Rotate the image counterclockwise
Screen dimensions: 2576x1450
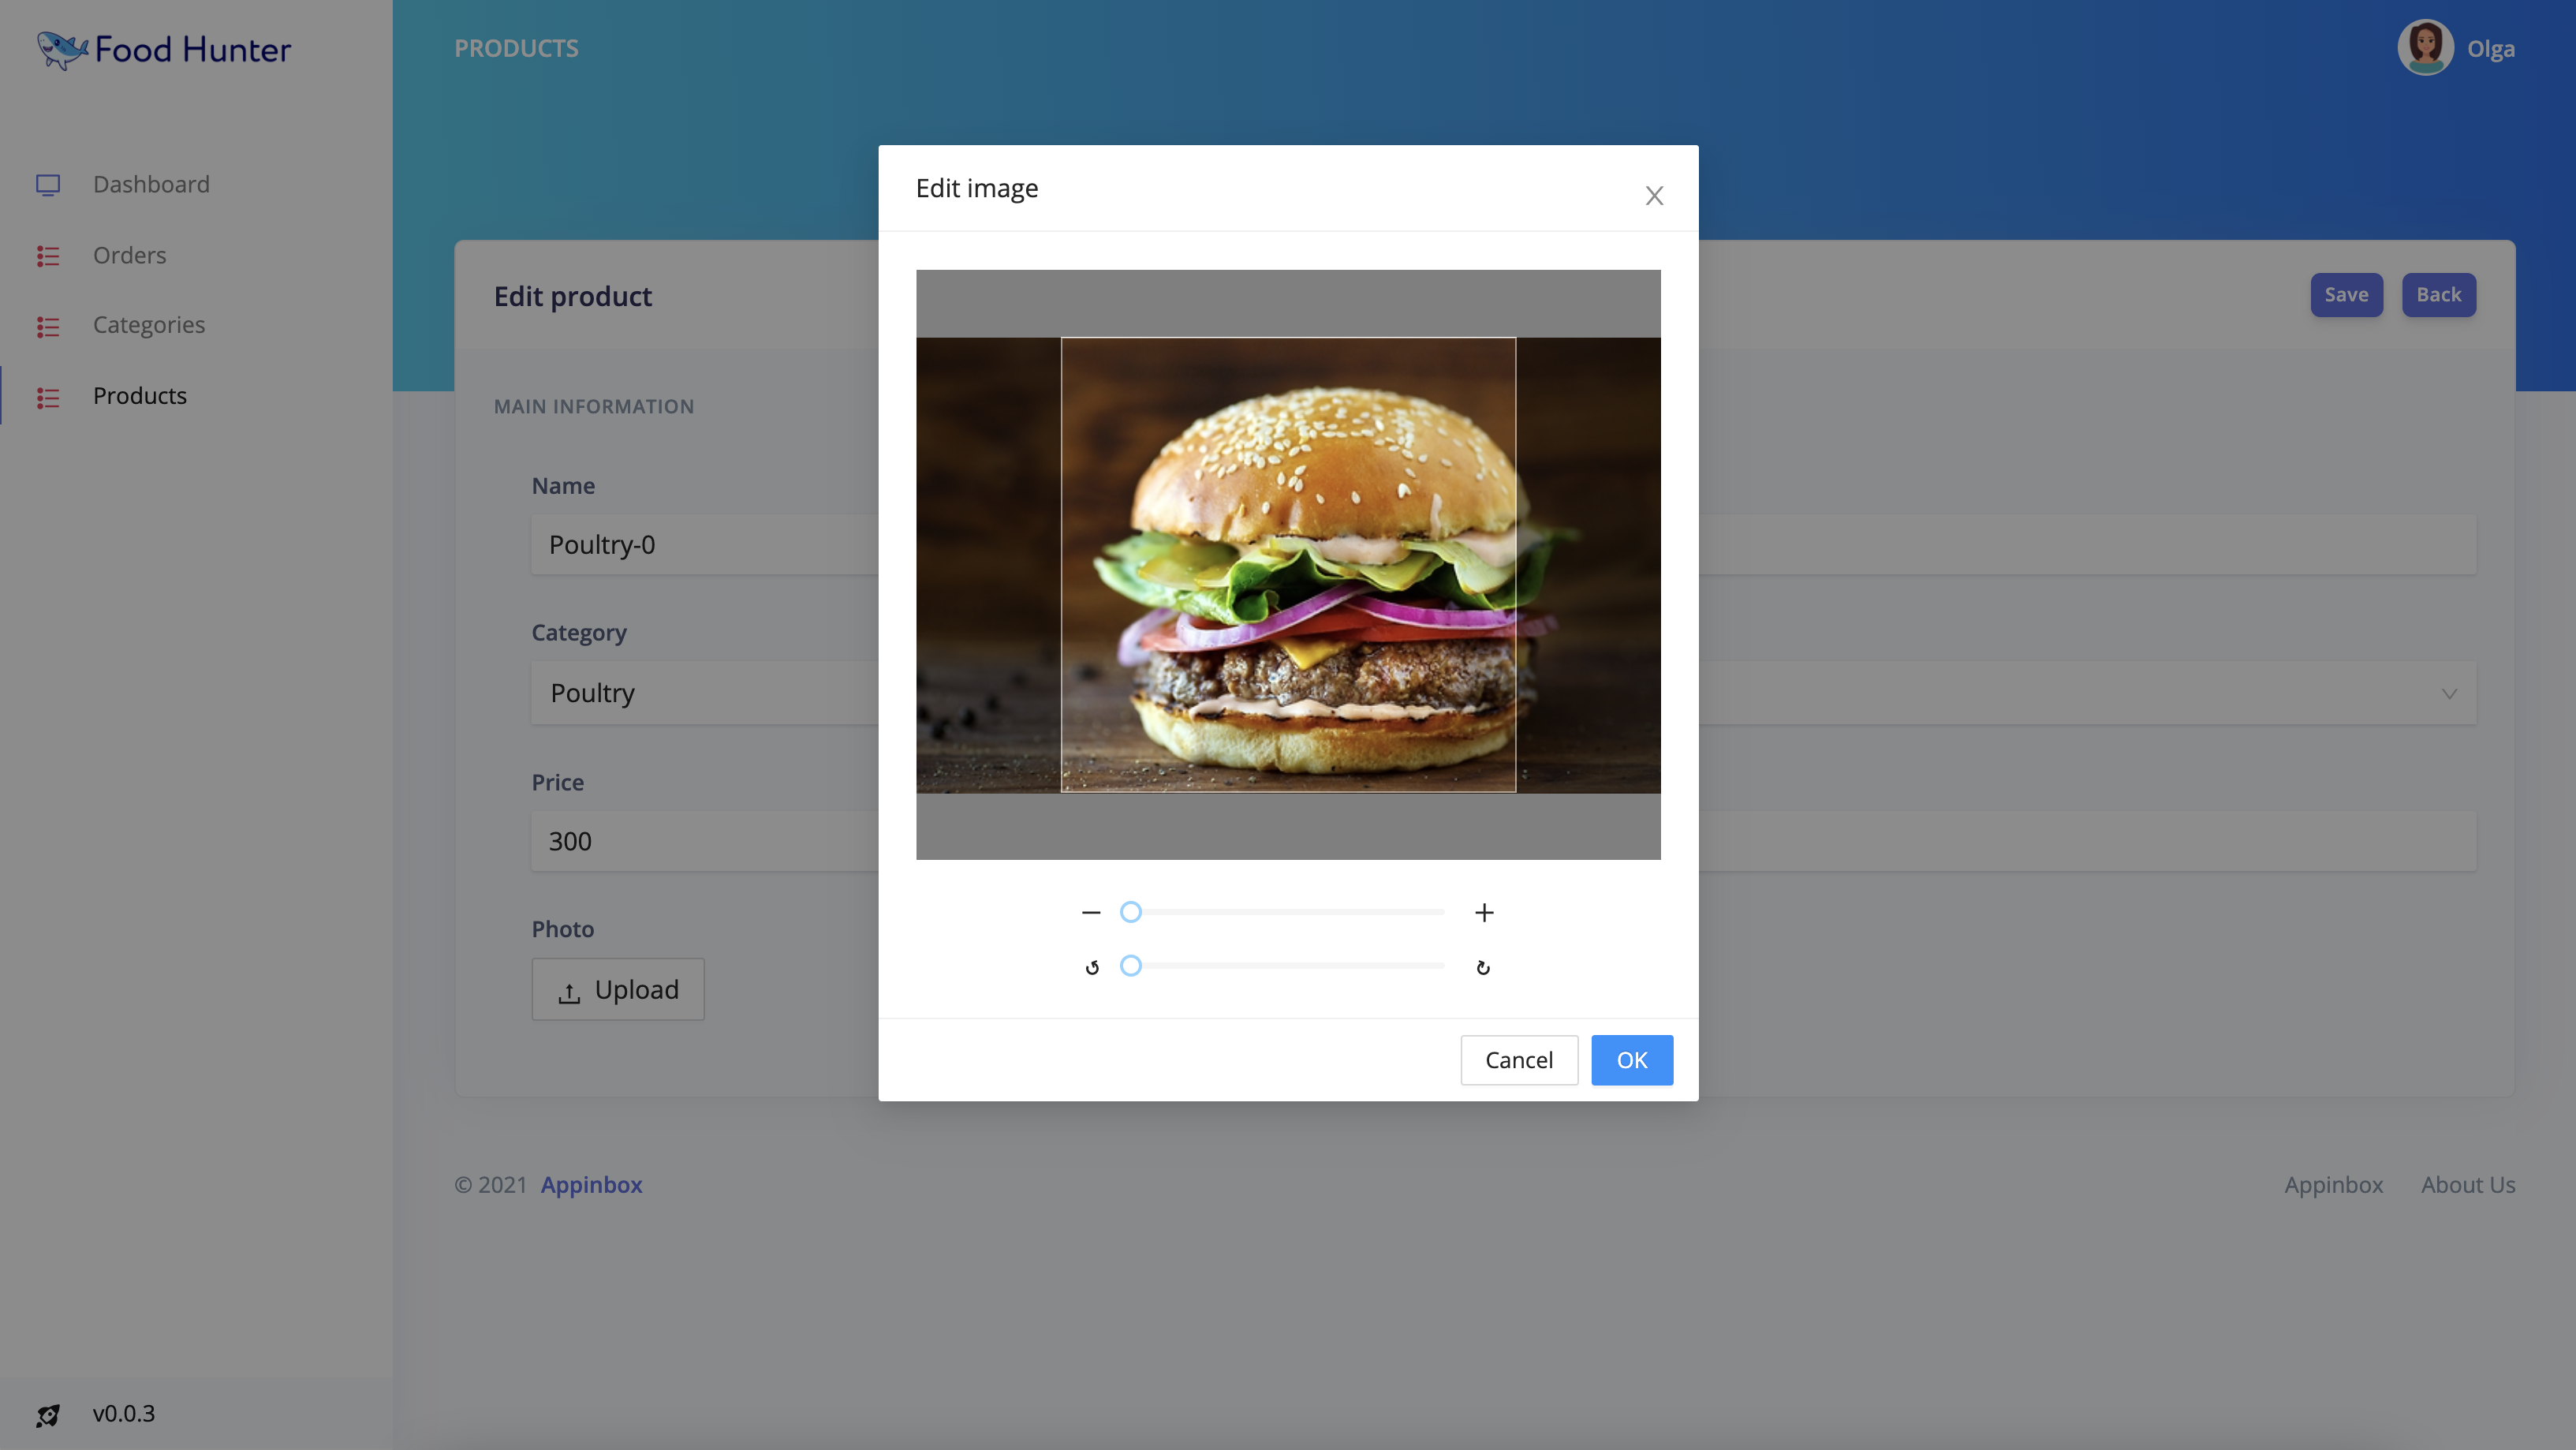1092,966
